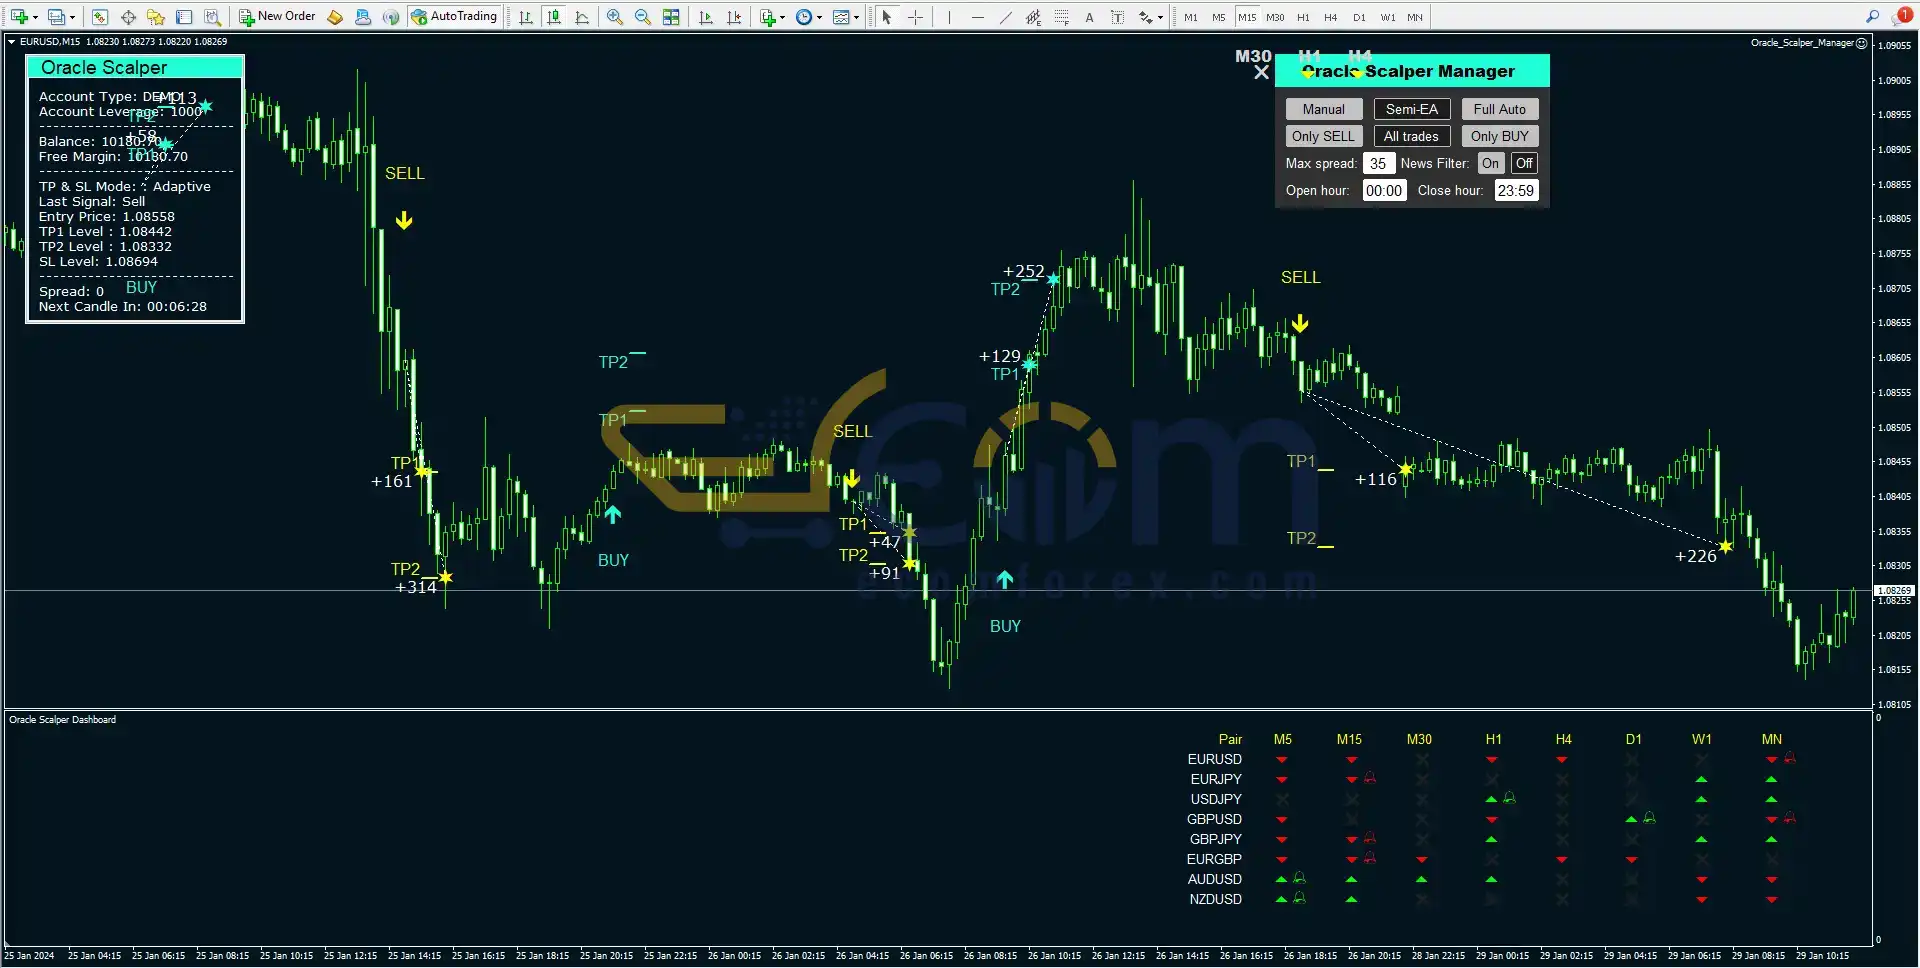The height and width of the screenshot is (968, 1920).
Task: Open the Navigator favorites icon
Action: pyautogui.click(x=156, y=17)
